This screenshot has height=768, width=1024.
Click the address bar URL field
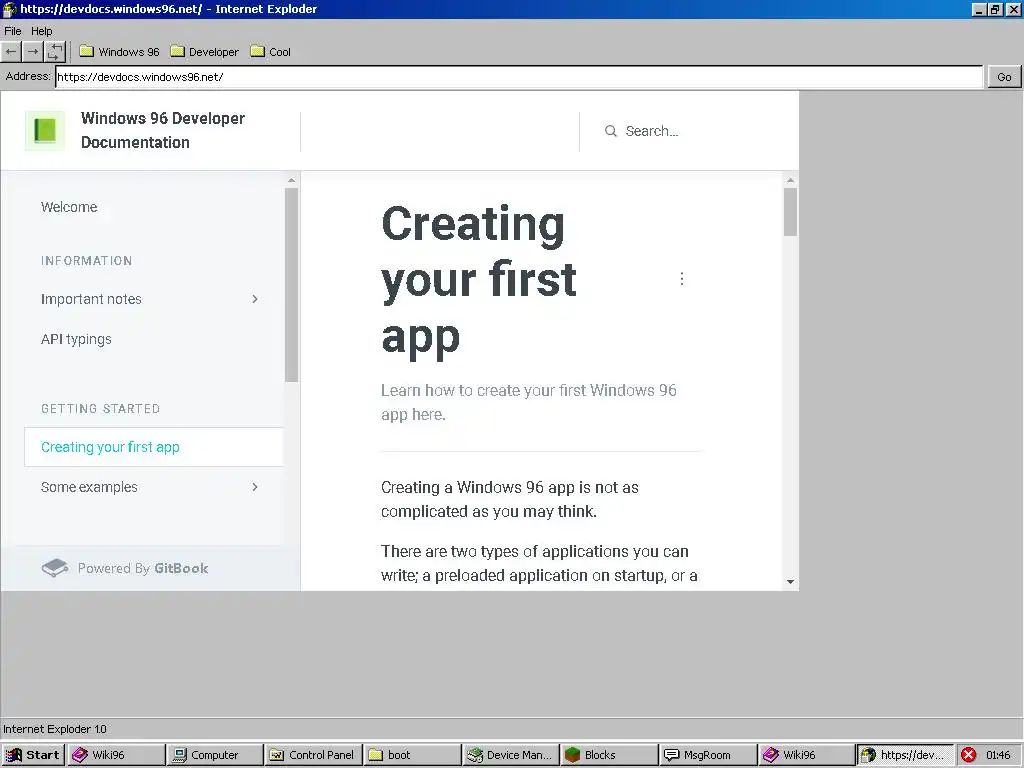(x=519, y=76)
